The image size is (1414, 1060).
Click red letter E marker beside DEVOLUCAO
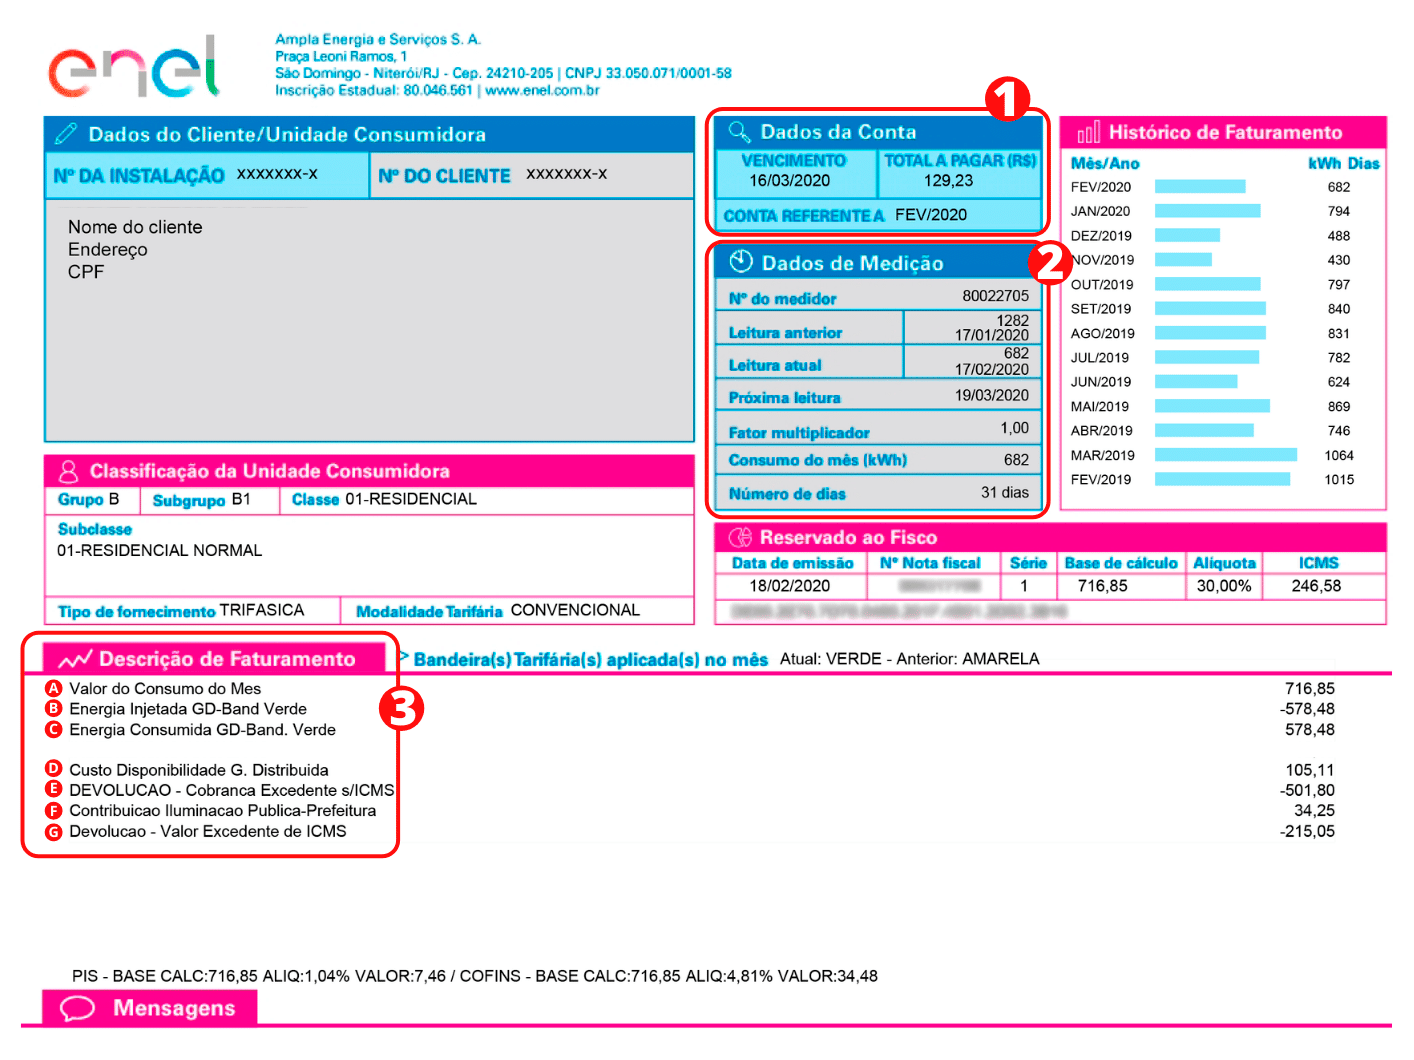(54, 789)
